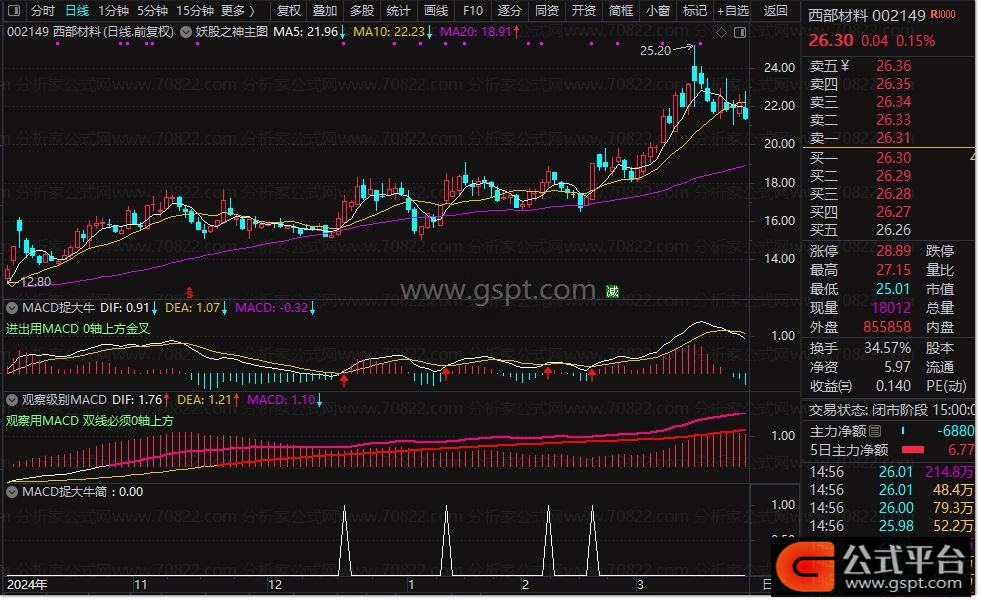The width and height of the screenshot is (981, 600).
Task: Switch to the 分时 intraday tab
Action: pyautogui.click(x=42, y=11)
